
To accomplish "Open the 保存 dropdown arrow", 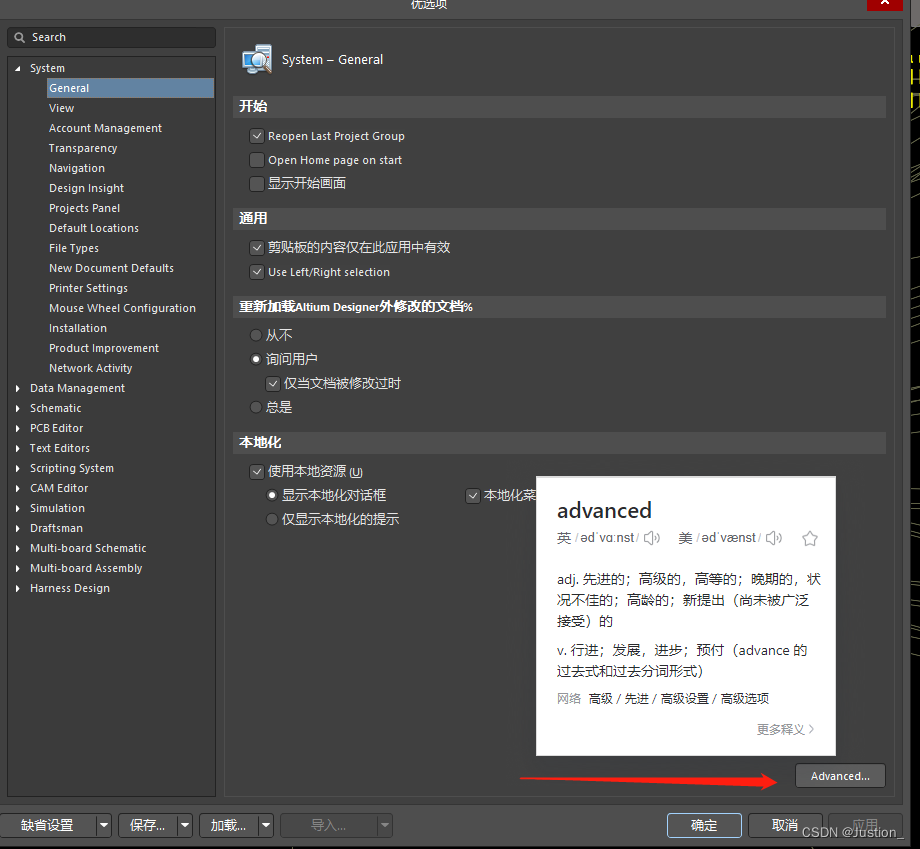I will pyautogui.click(x=185, y=826).
